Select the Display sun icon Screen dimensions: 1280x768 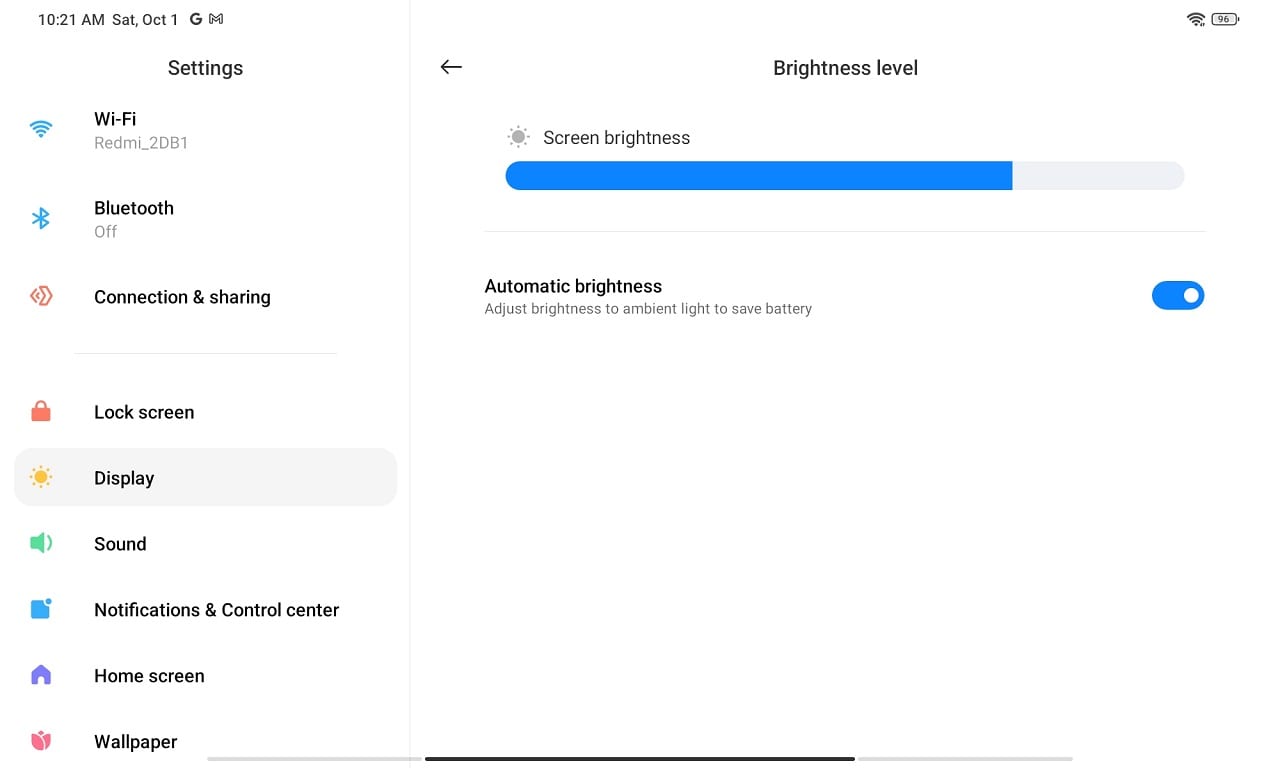tap(40, 477)
